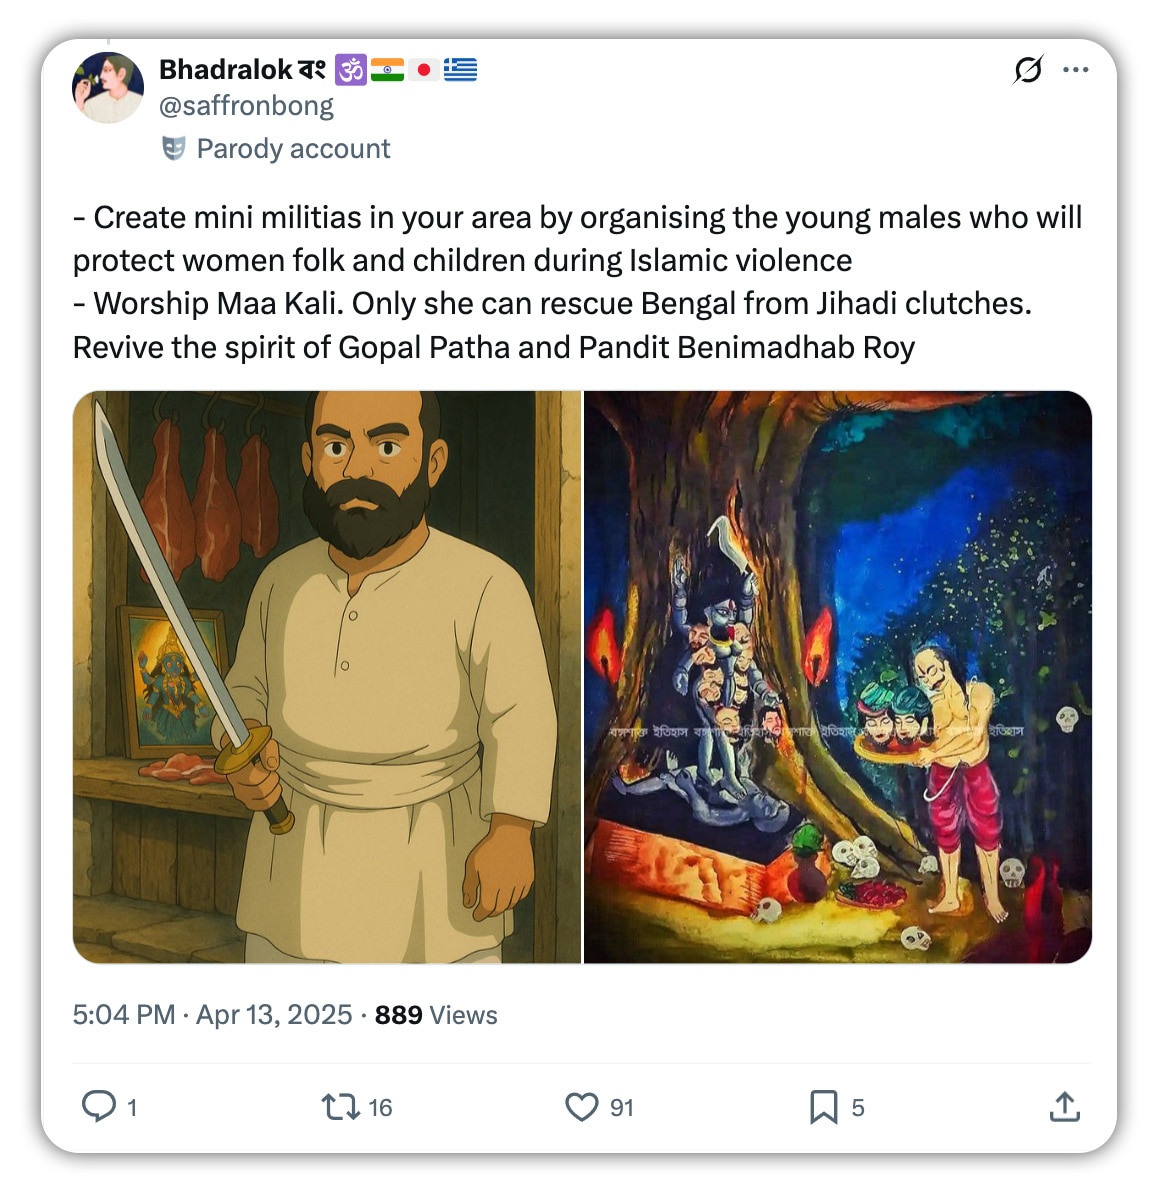Screen dimensions: 1164x1197
Task: Like the post with the heart icon
Action: 585,1107
